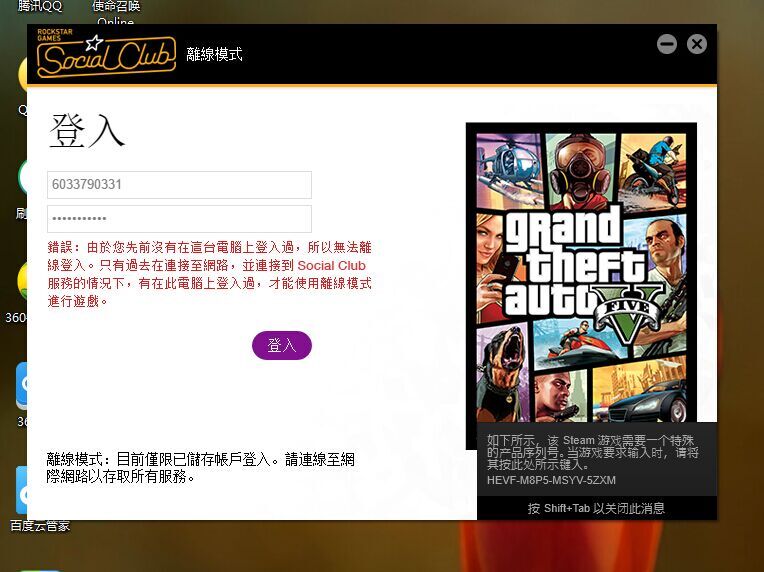Click the offline mode note at bottom left
The height and width of the screenshot is (572, 764).
[200, 467]
